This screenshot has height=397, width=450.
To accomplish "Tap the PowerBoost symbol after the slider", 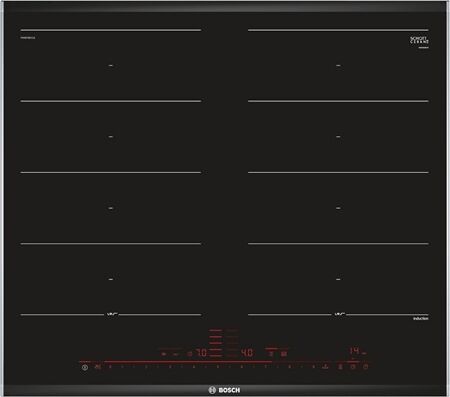I will [x=325, y=367].
